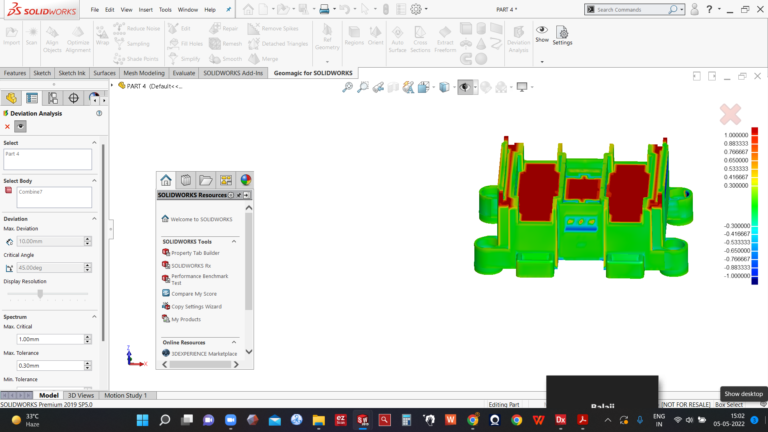
Task: Open the Ref Geometry dropdown
Action: 327,62
